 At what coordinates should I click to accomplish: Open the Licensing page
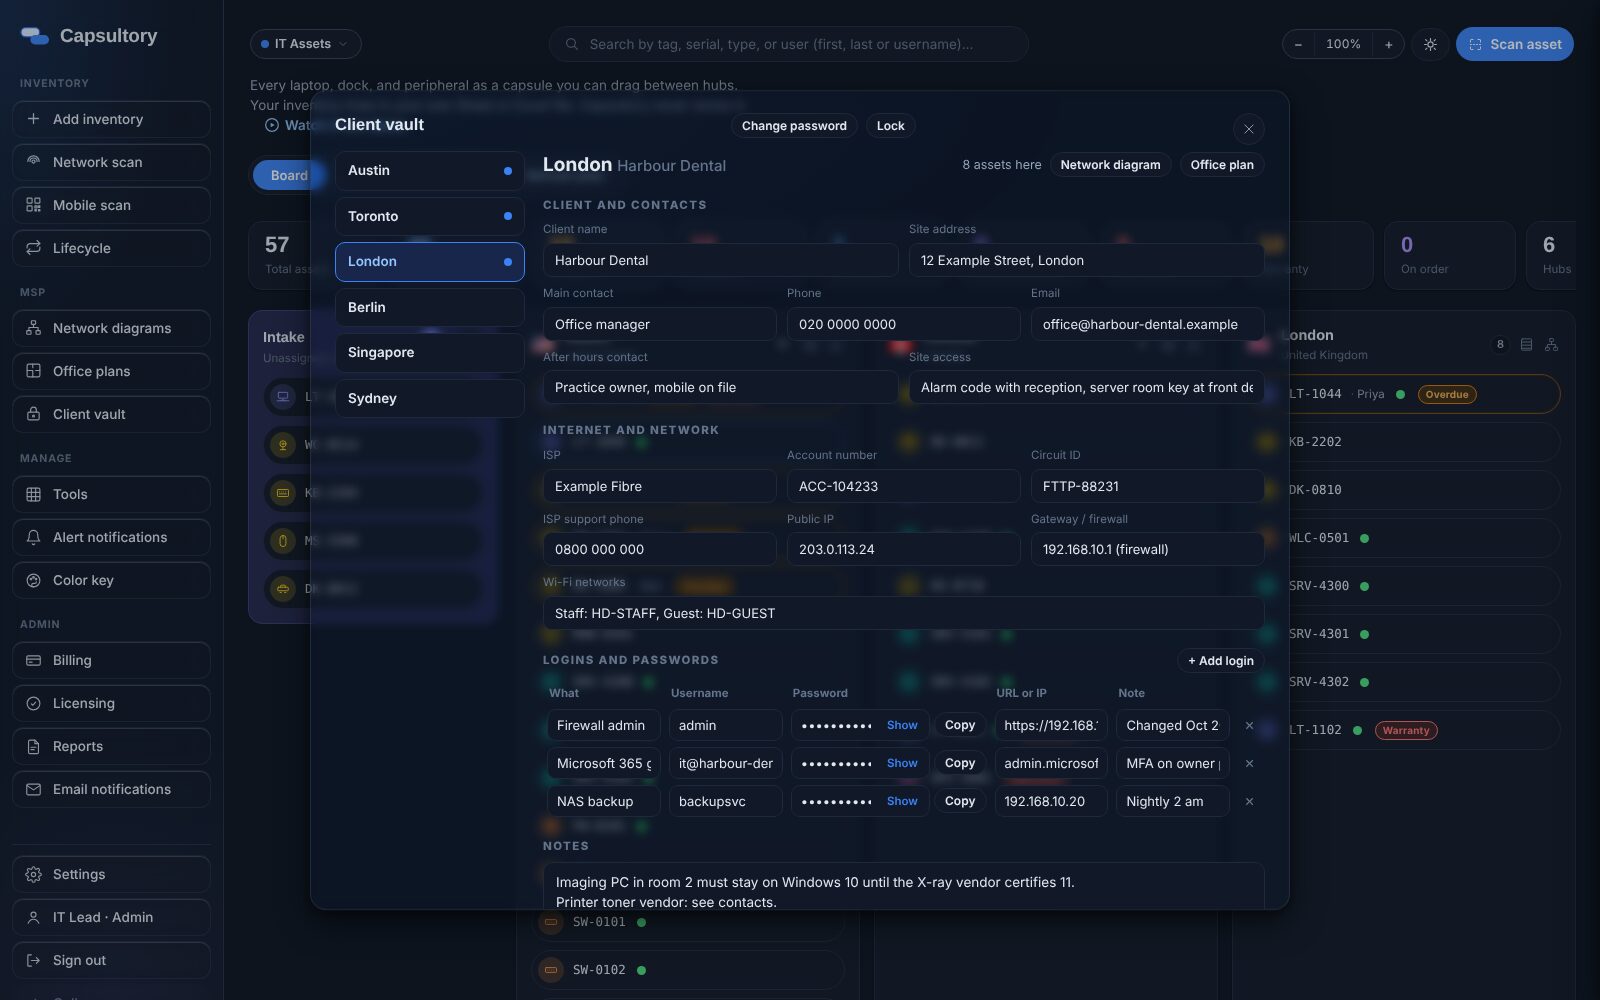(111, 703)
